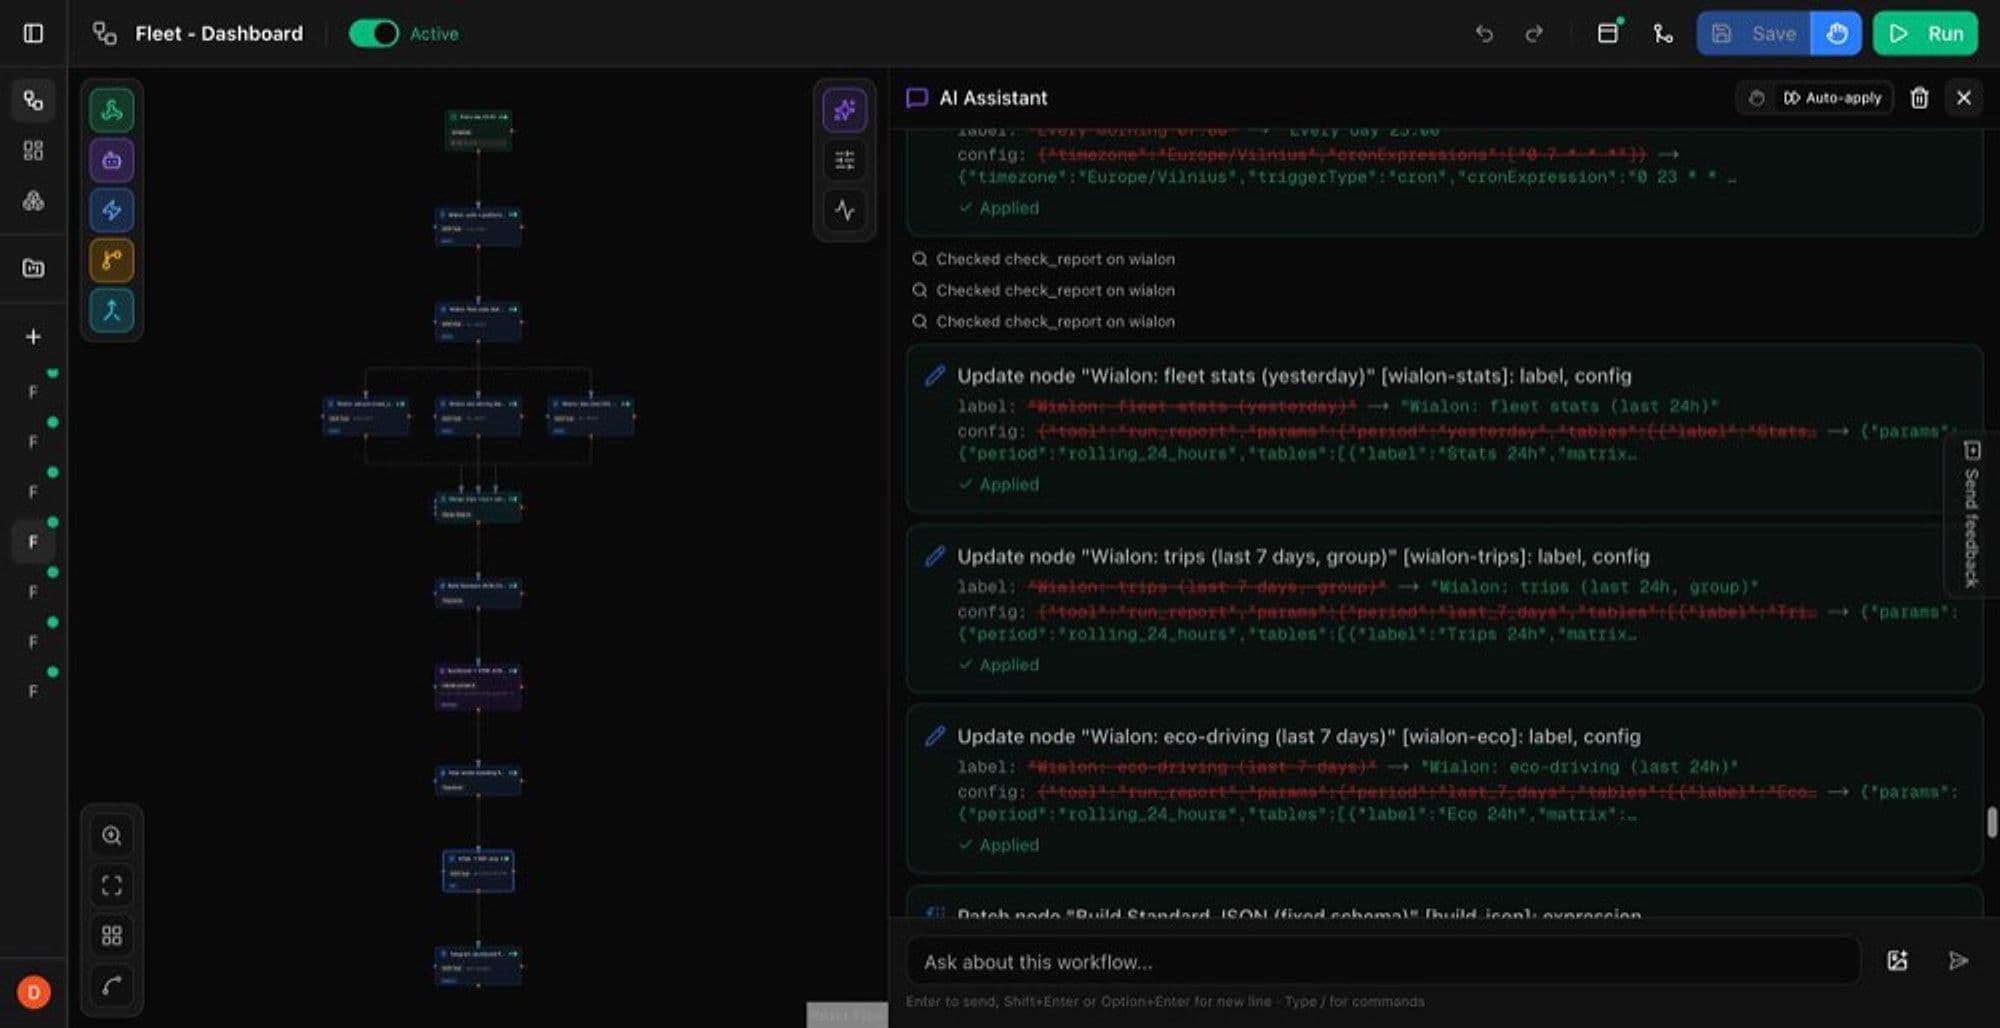Toggle the left sidebar panel icon
This screenshot has height=1028, width=2000.
click(x=33, y=34)
